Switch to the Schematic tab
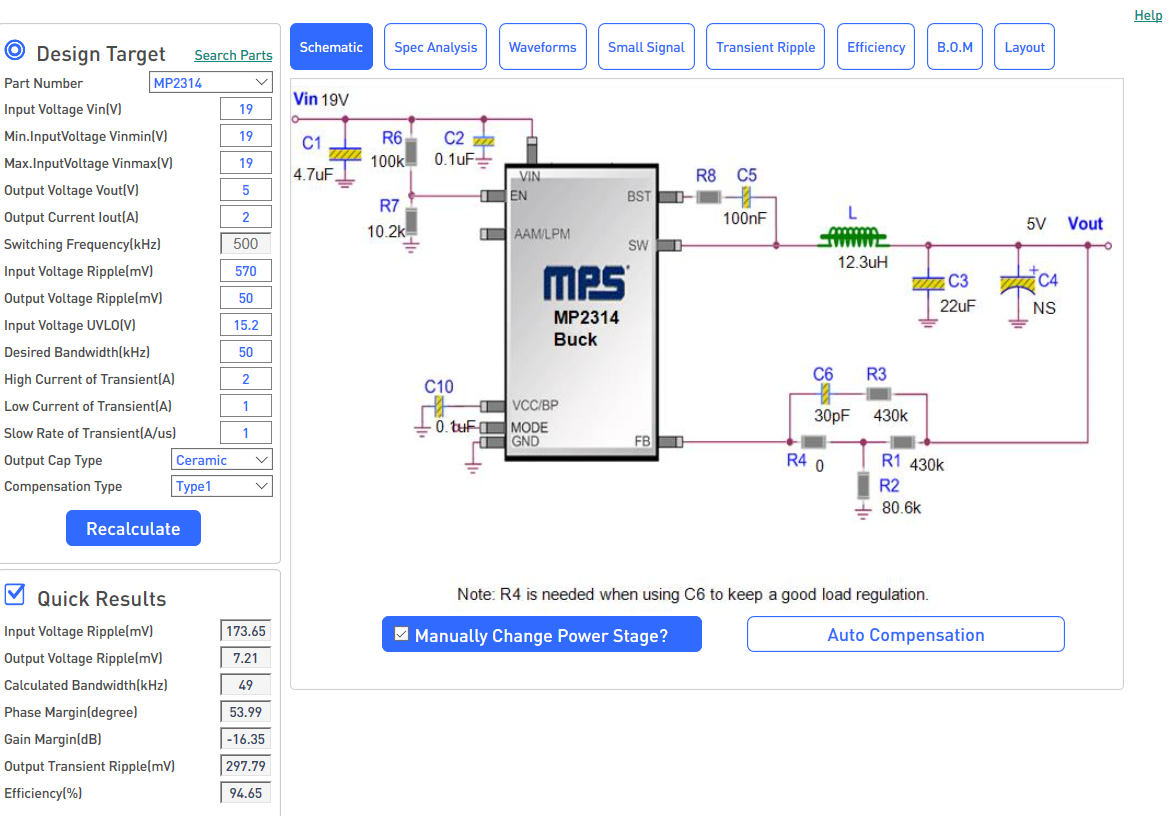This screenshot has width=1176, height=816. (x=332, y=46)
